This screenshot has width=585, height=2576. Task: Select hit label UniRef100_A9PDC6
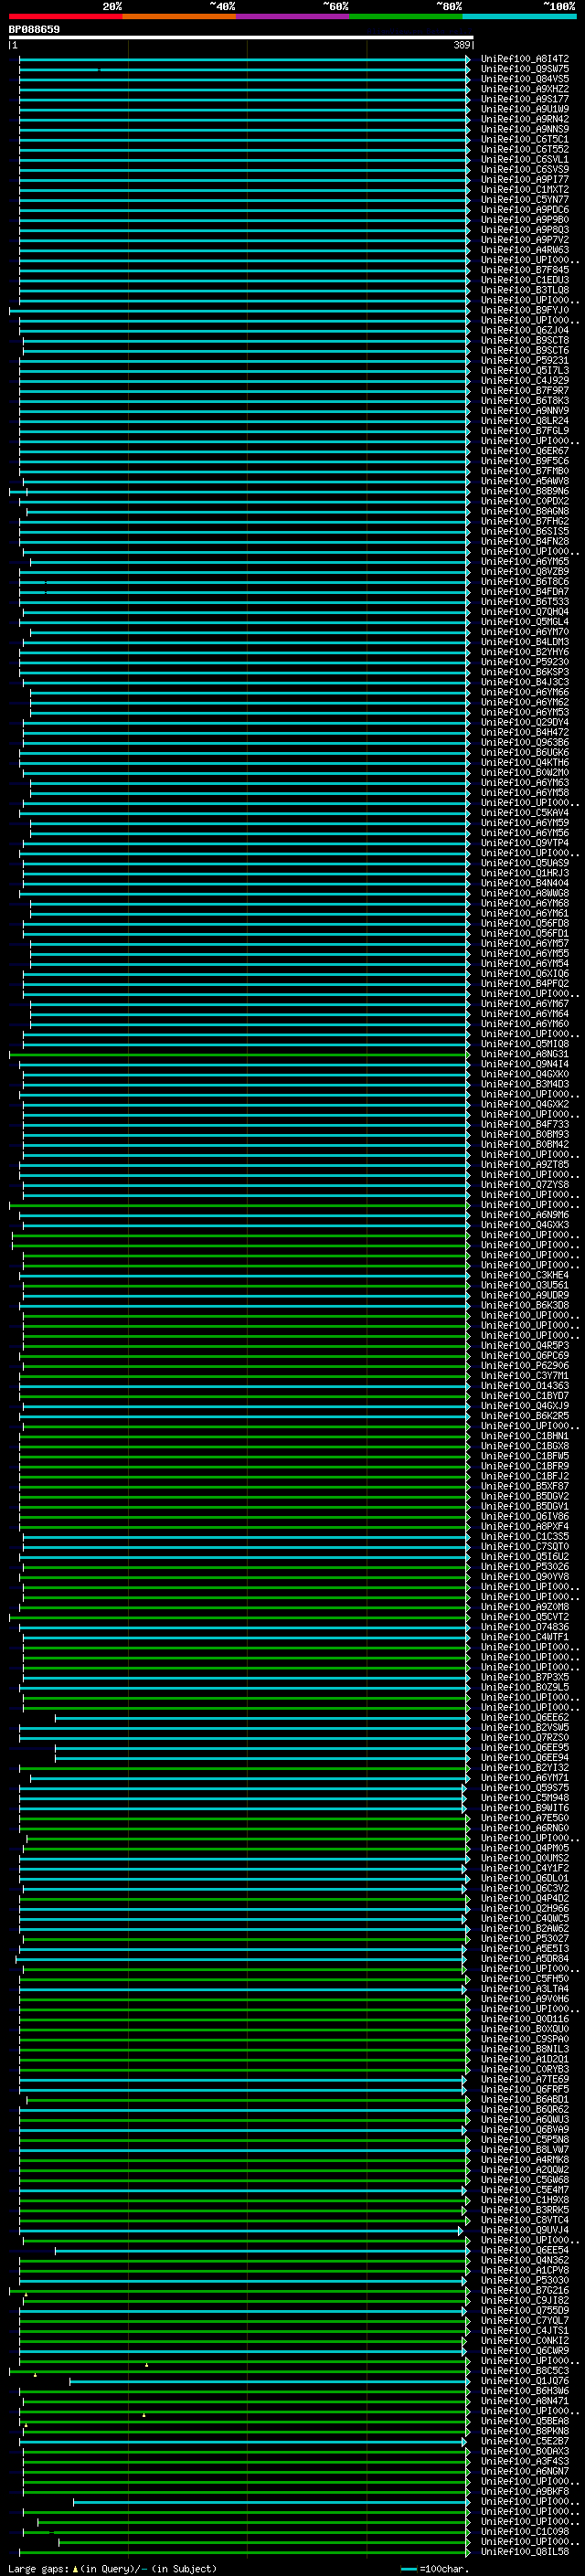point(525,210)
